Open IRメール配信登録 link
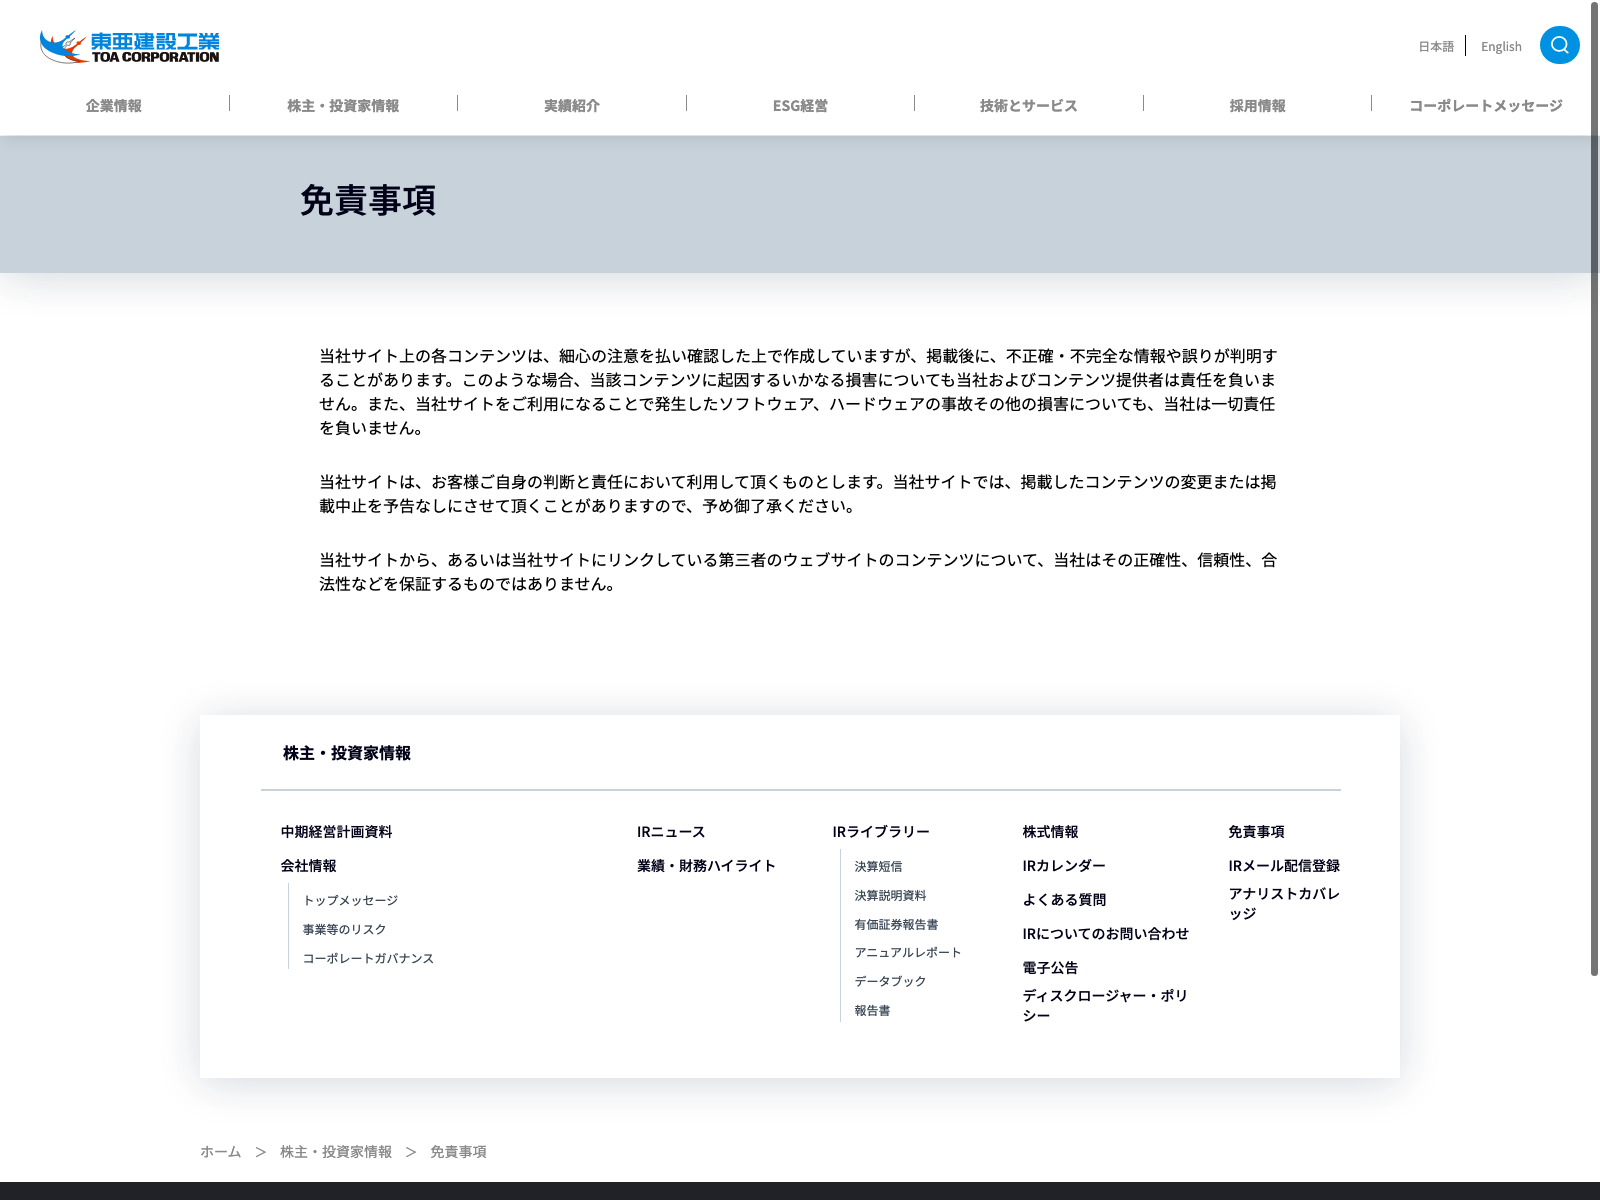 coord(1284,866)
